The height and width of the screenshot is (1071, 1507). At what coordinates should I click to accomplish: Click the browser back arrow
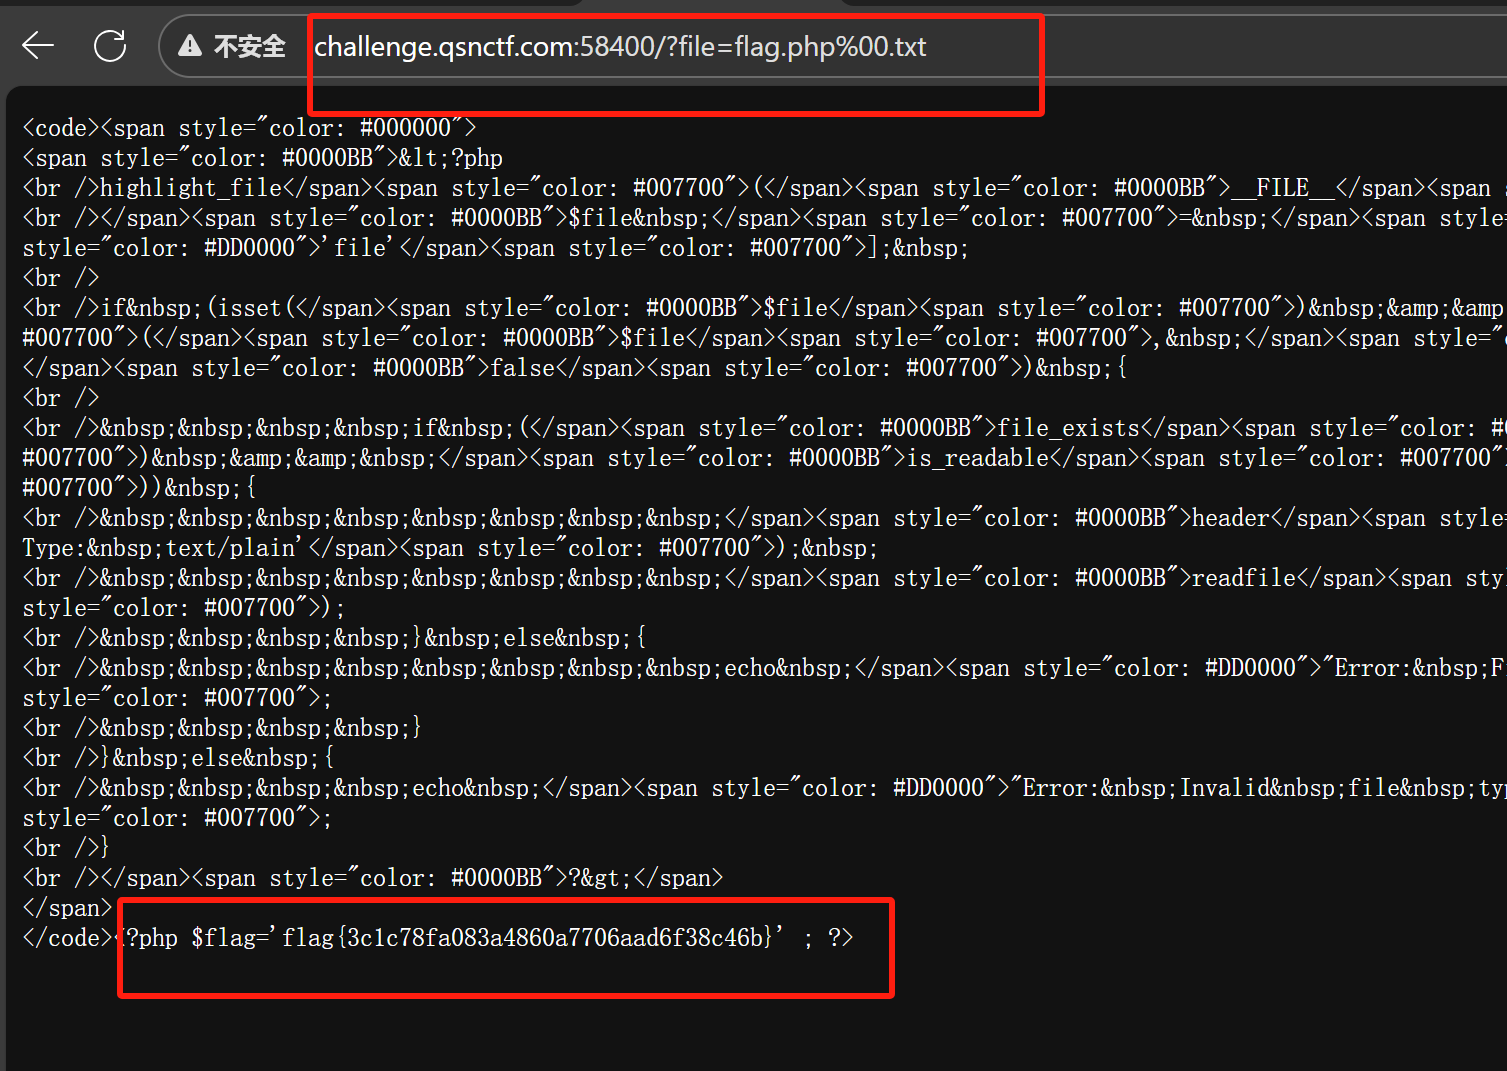(x=37, y=45)
